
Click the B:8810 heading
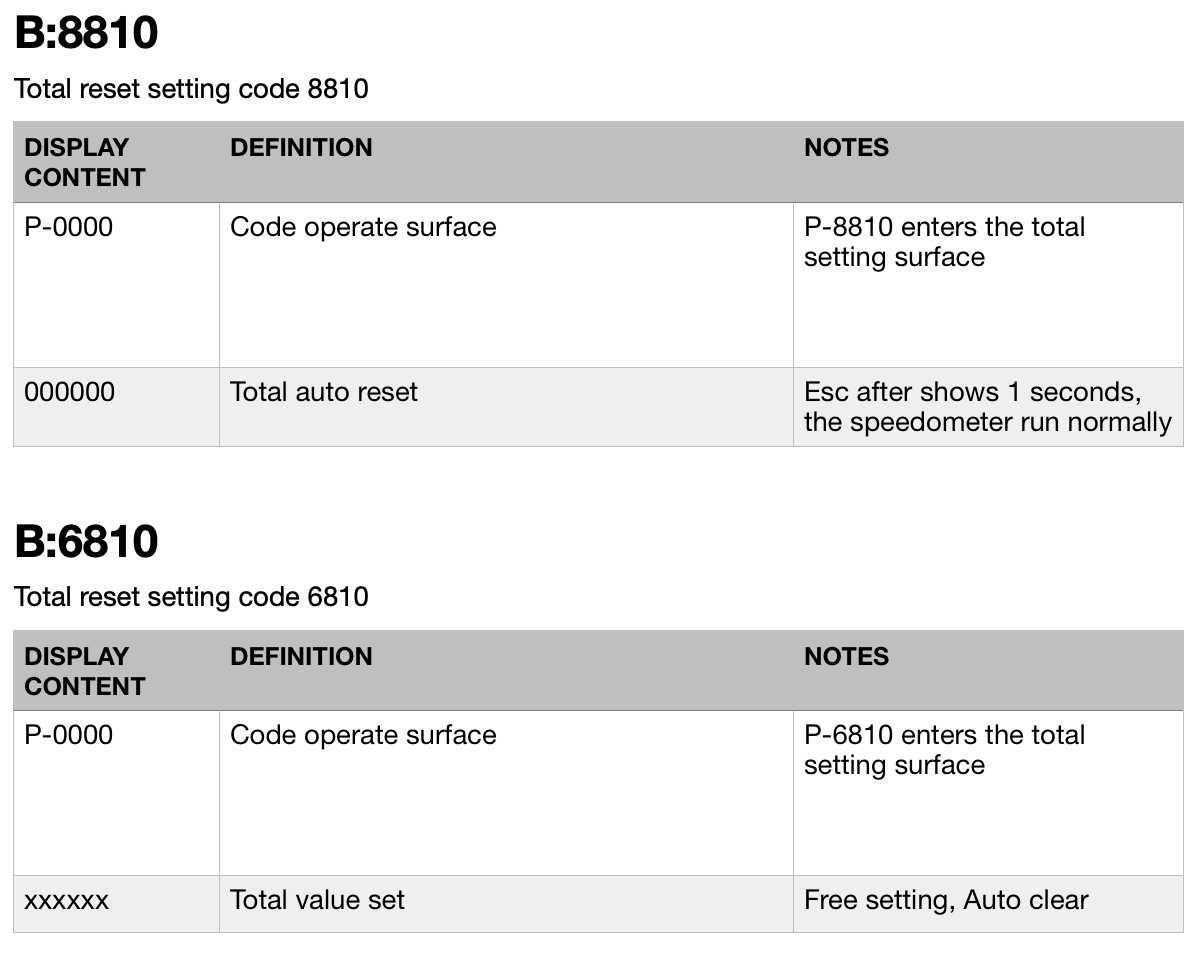tap(86, 33)
